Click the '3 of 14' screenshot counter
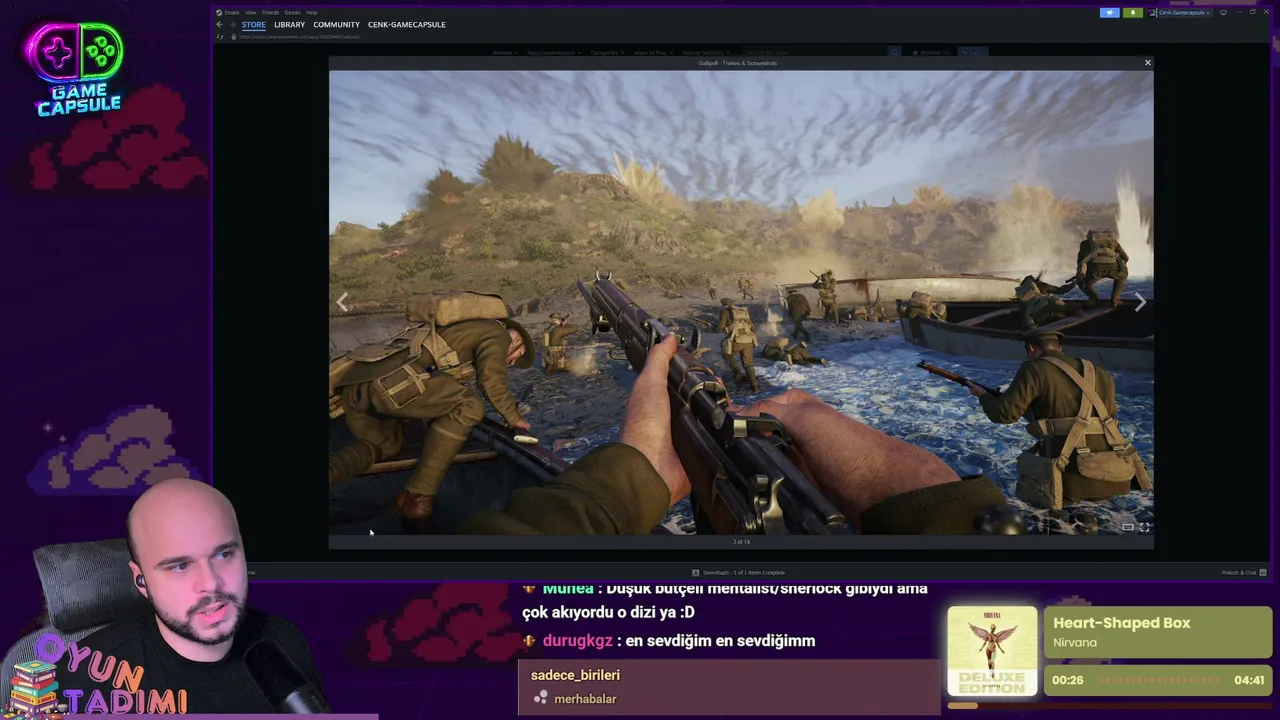This screenshot has height=720, width=1280. 741,542
